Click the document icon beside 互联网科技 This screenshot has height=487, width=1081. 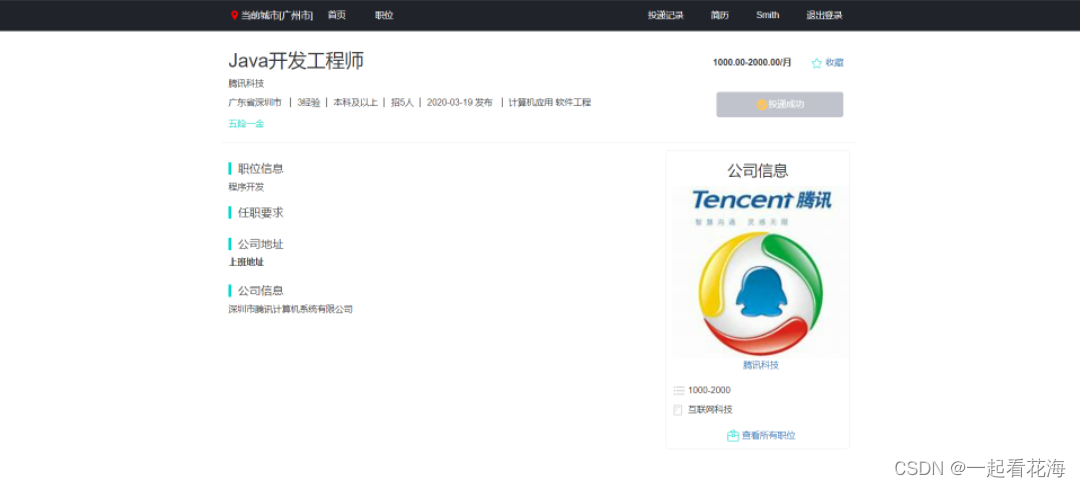point(678,410)
